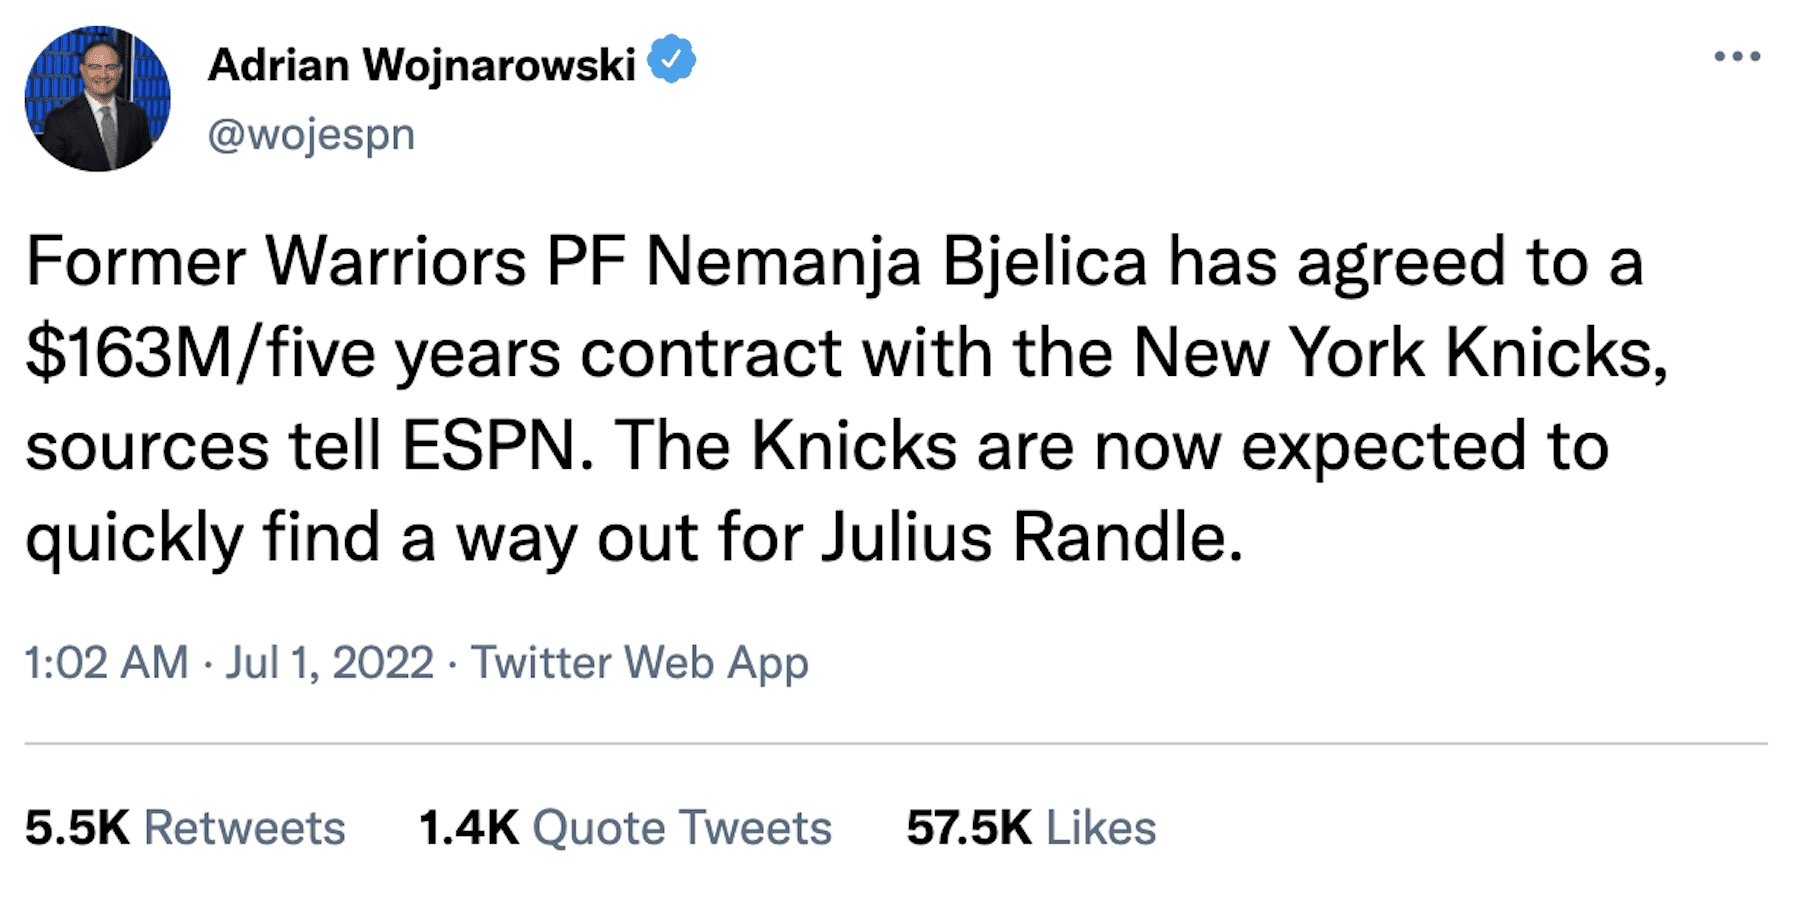Click the divider line above engagement stats
1798x904 pixels.
click(899, 742)
